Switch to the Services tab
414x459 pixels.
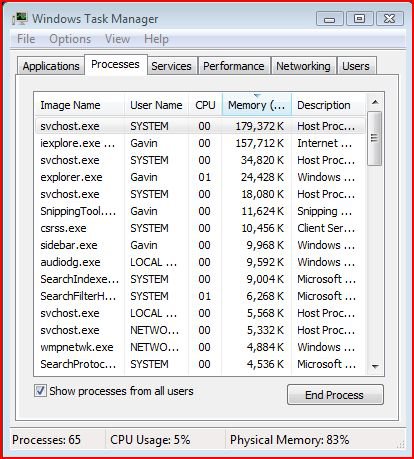(x=171, y=66)
